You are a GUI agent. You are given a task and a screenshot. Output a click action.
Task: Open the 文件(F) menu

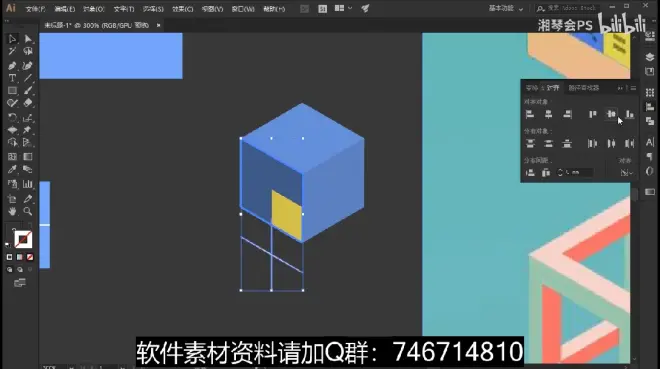[35, 9]
